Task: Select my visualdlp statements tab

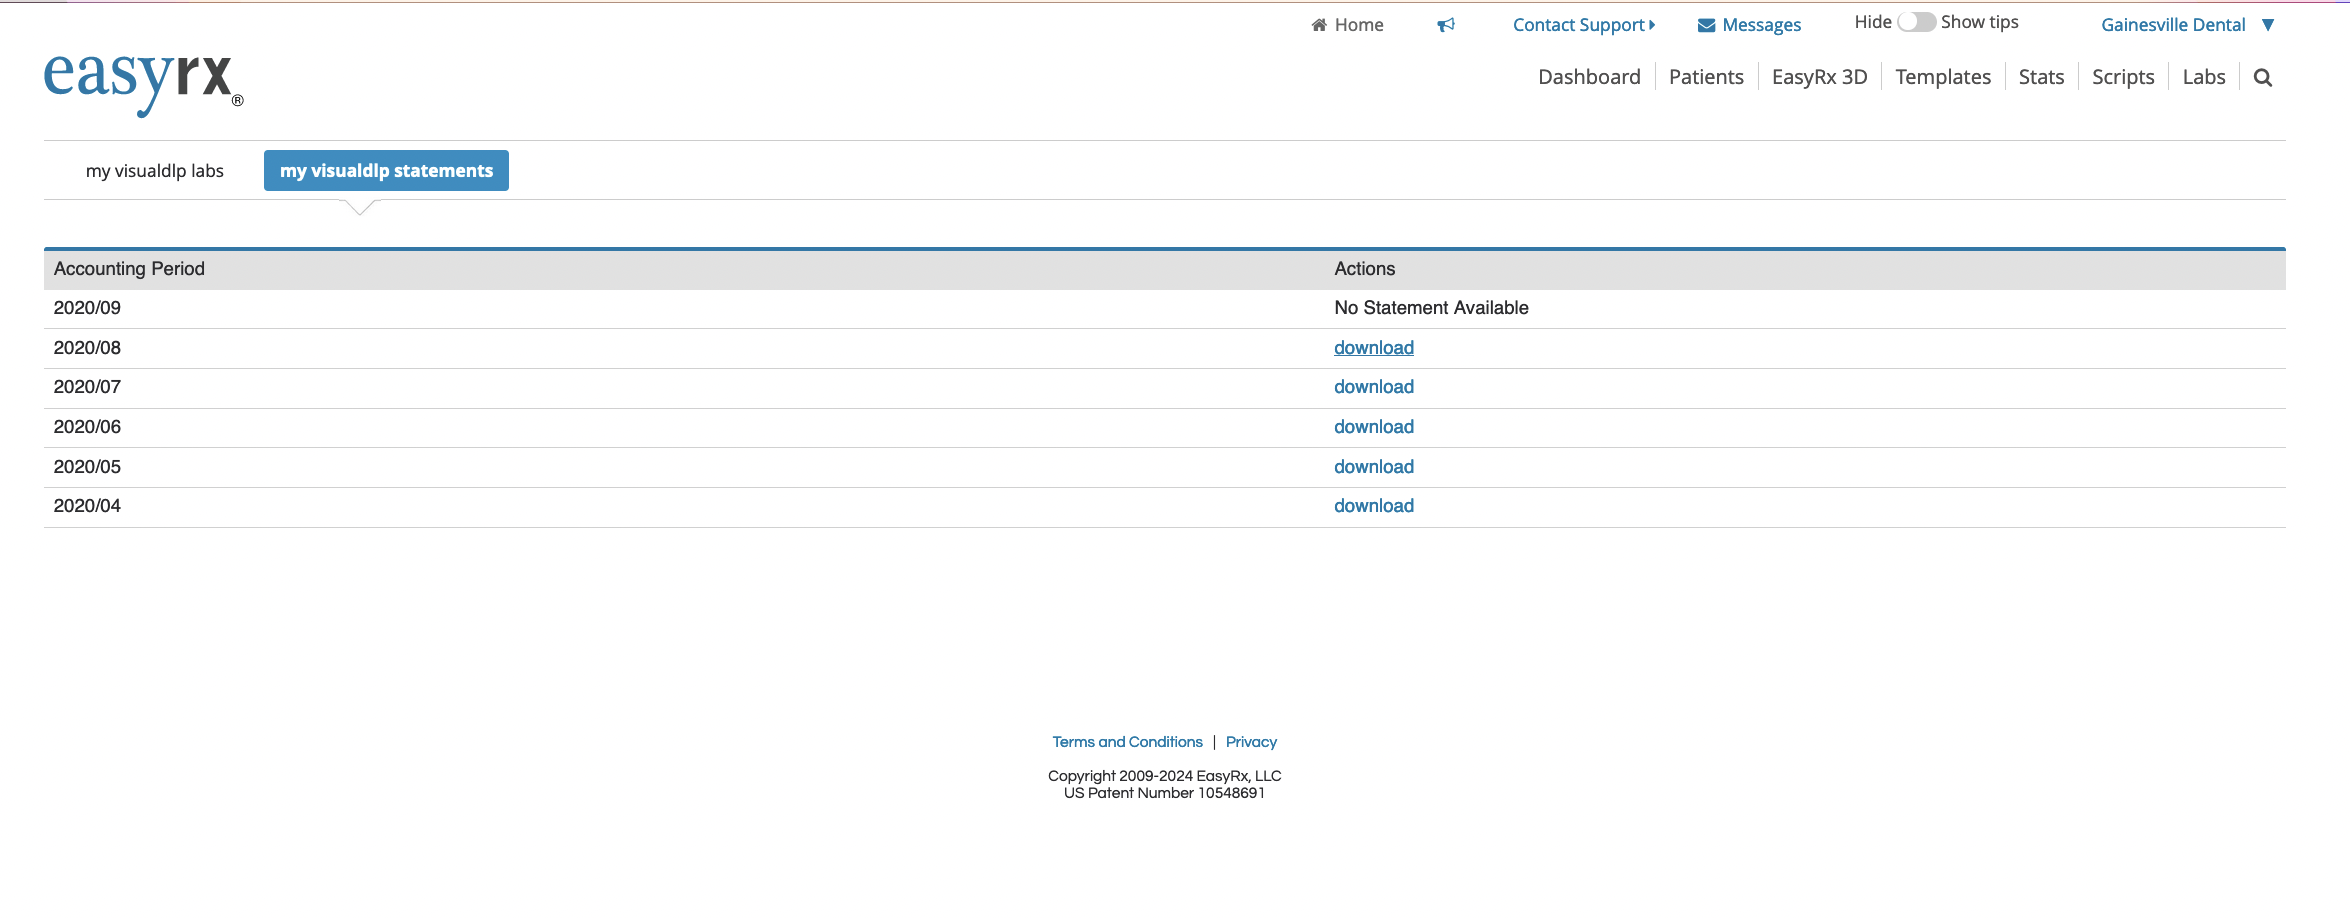Action: tap(386, 171)
